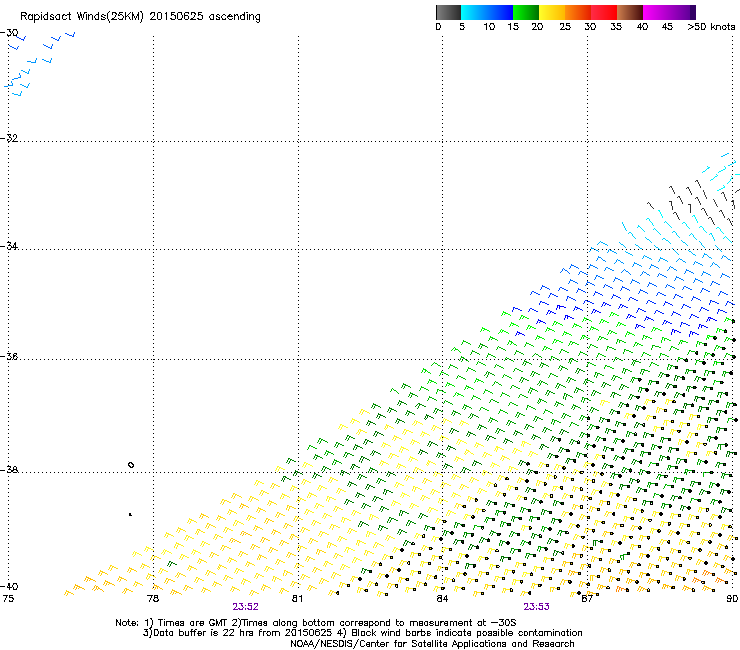Click the green 15-20 knots color band

tap(525, 12)
